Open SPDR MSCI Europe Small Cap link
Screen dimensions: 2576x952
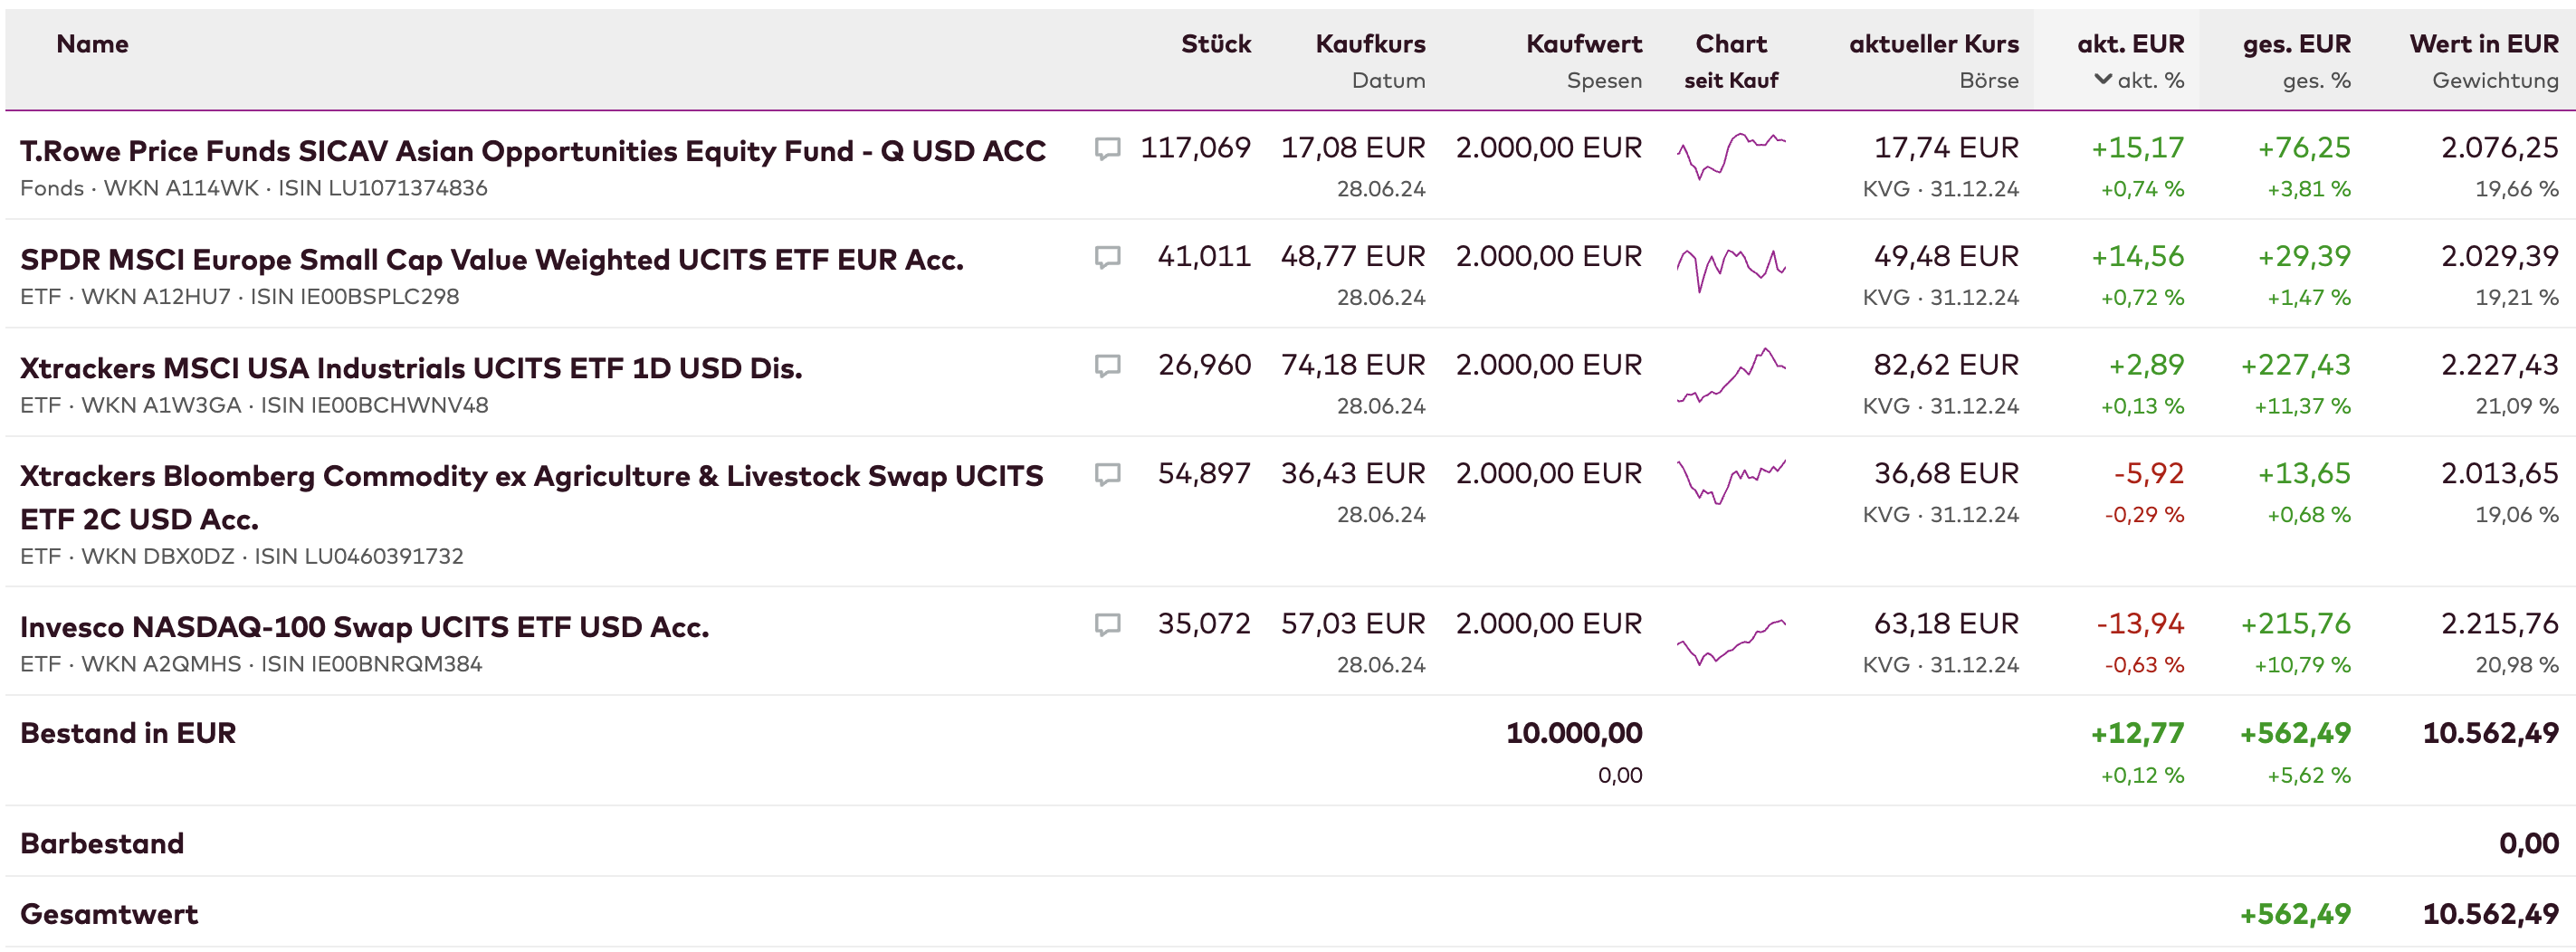(491, 260)
